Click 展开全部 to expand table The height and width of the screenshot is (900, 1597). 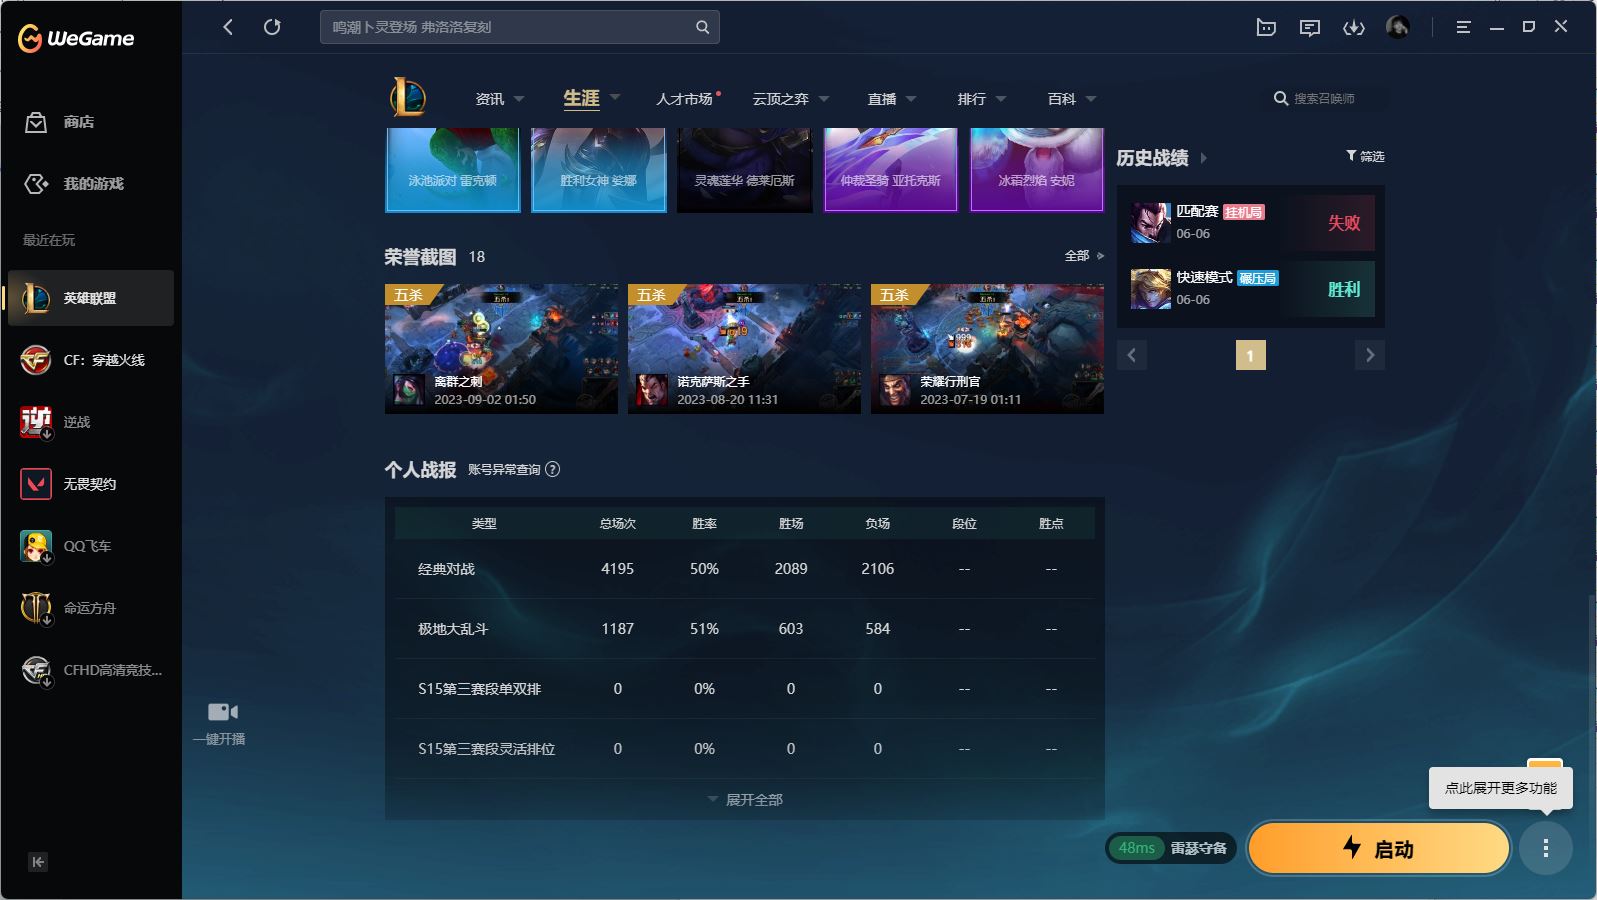(745, 800)
